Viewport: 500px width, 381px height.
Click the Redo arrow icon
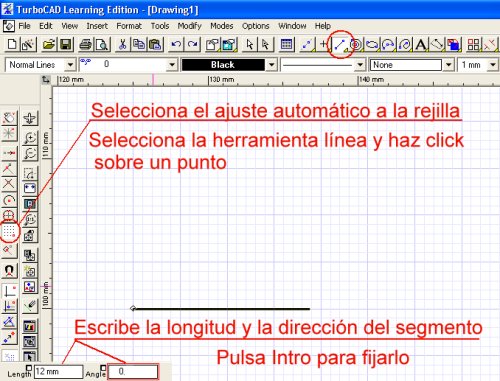point(193,44)
